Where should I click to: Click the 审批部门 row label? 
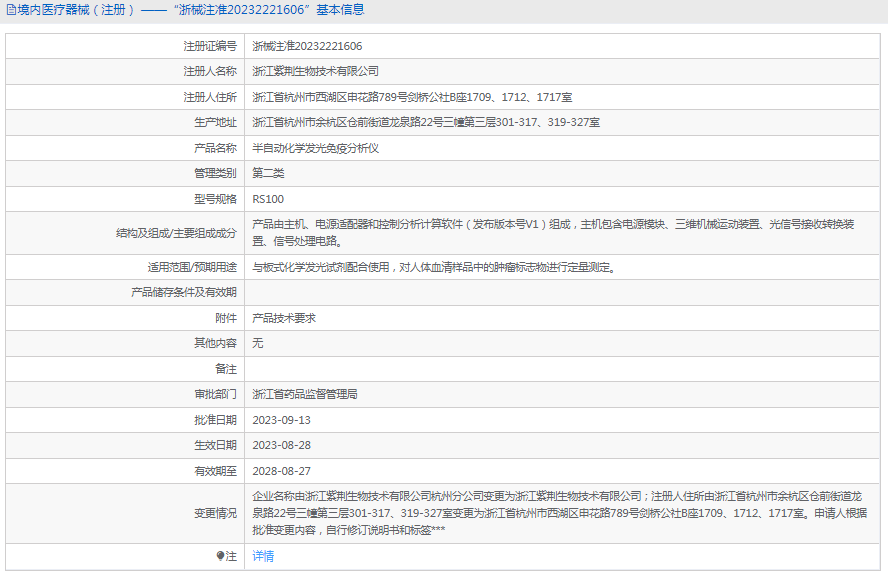click(215, 394)
